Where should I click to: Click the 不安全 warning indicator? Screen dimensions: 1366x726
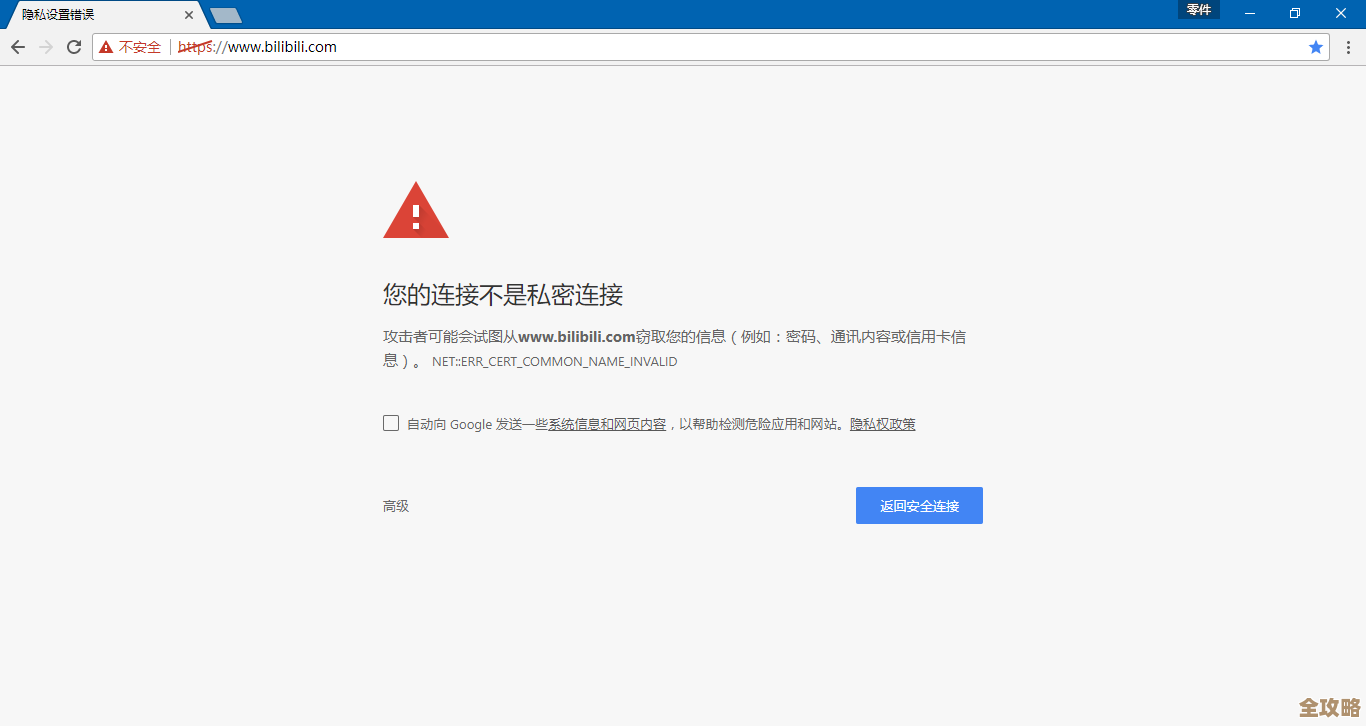[x=130, y=46]
